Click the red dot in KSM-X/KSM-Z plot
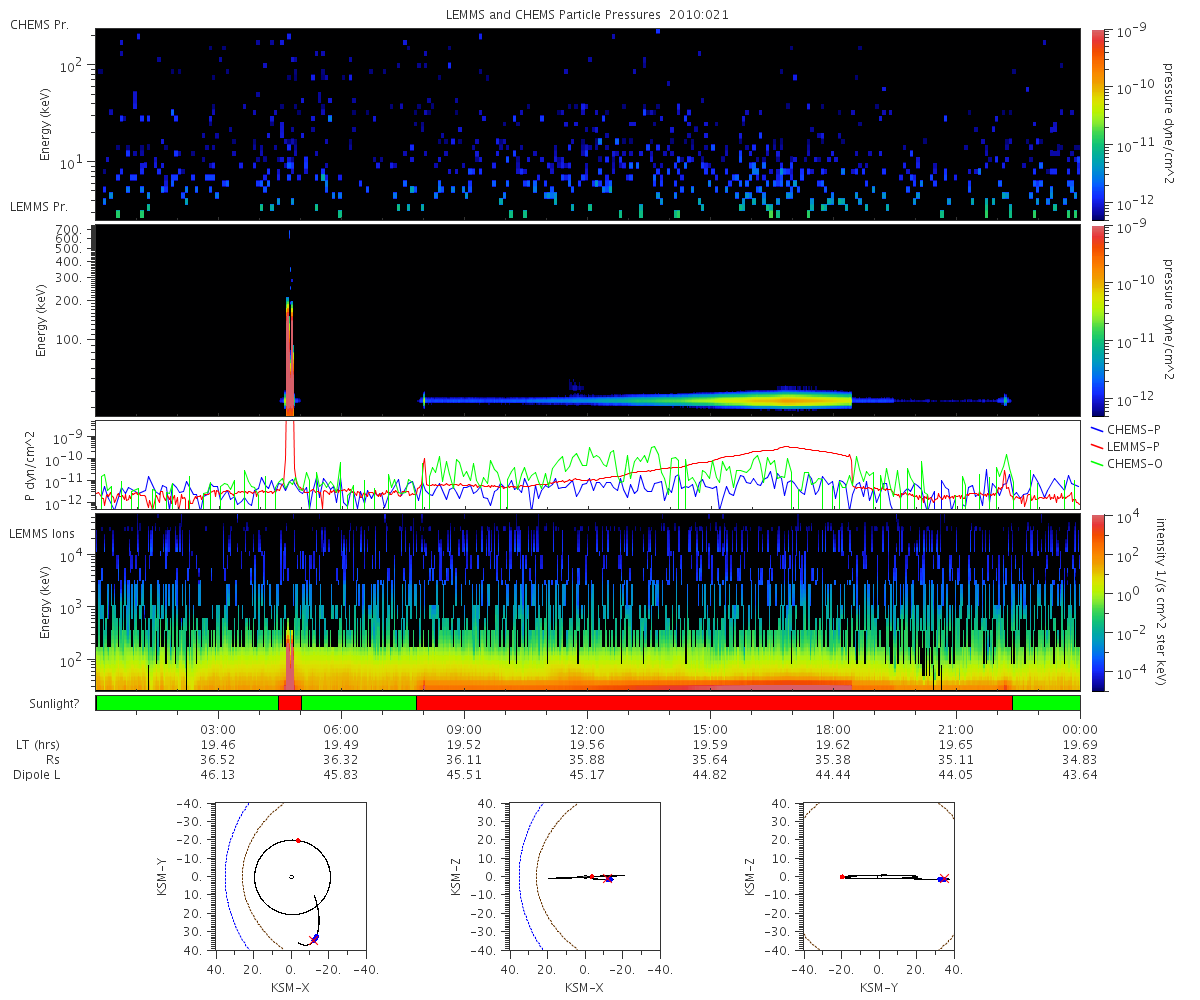 [591, 877]
